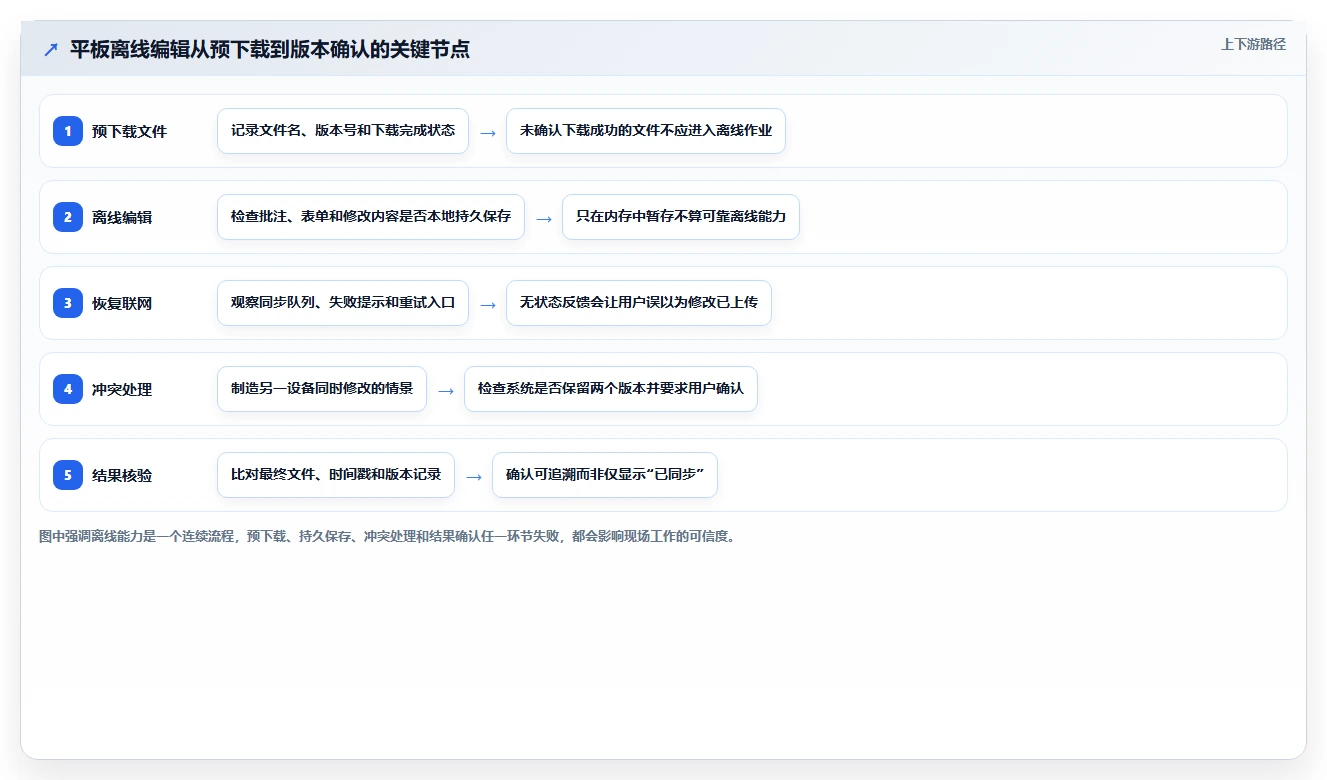Click the diagonal arrow icon beside the title
The height and width of the screenshot is (780, 1327).
51,49
